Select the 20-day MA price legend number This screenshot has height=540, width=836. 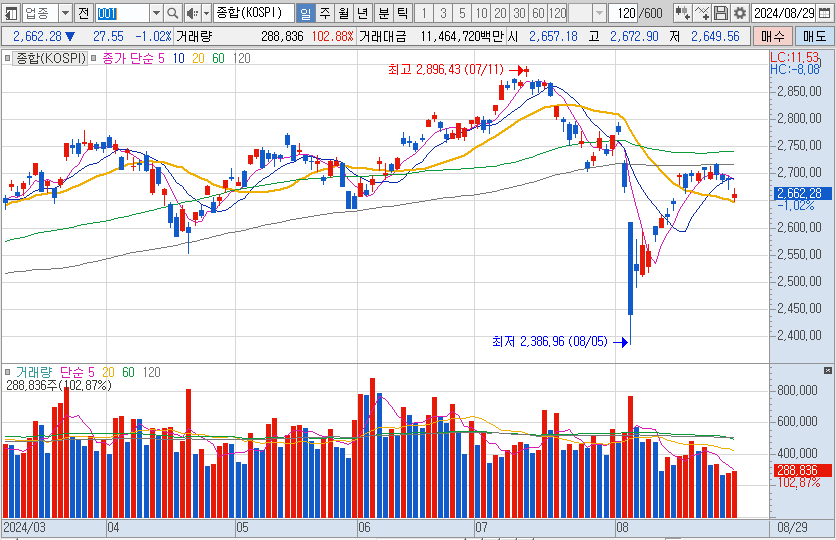click(x=198, y=59)
